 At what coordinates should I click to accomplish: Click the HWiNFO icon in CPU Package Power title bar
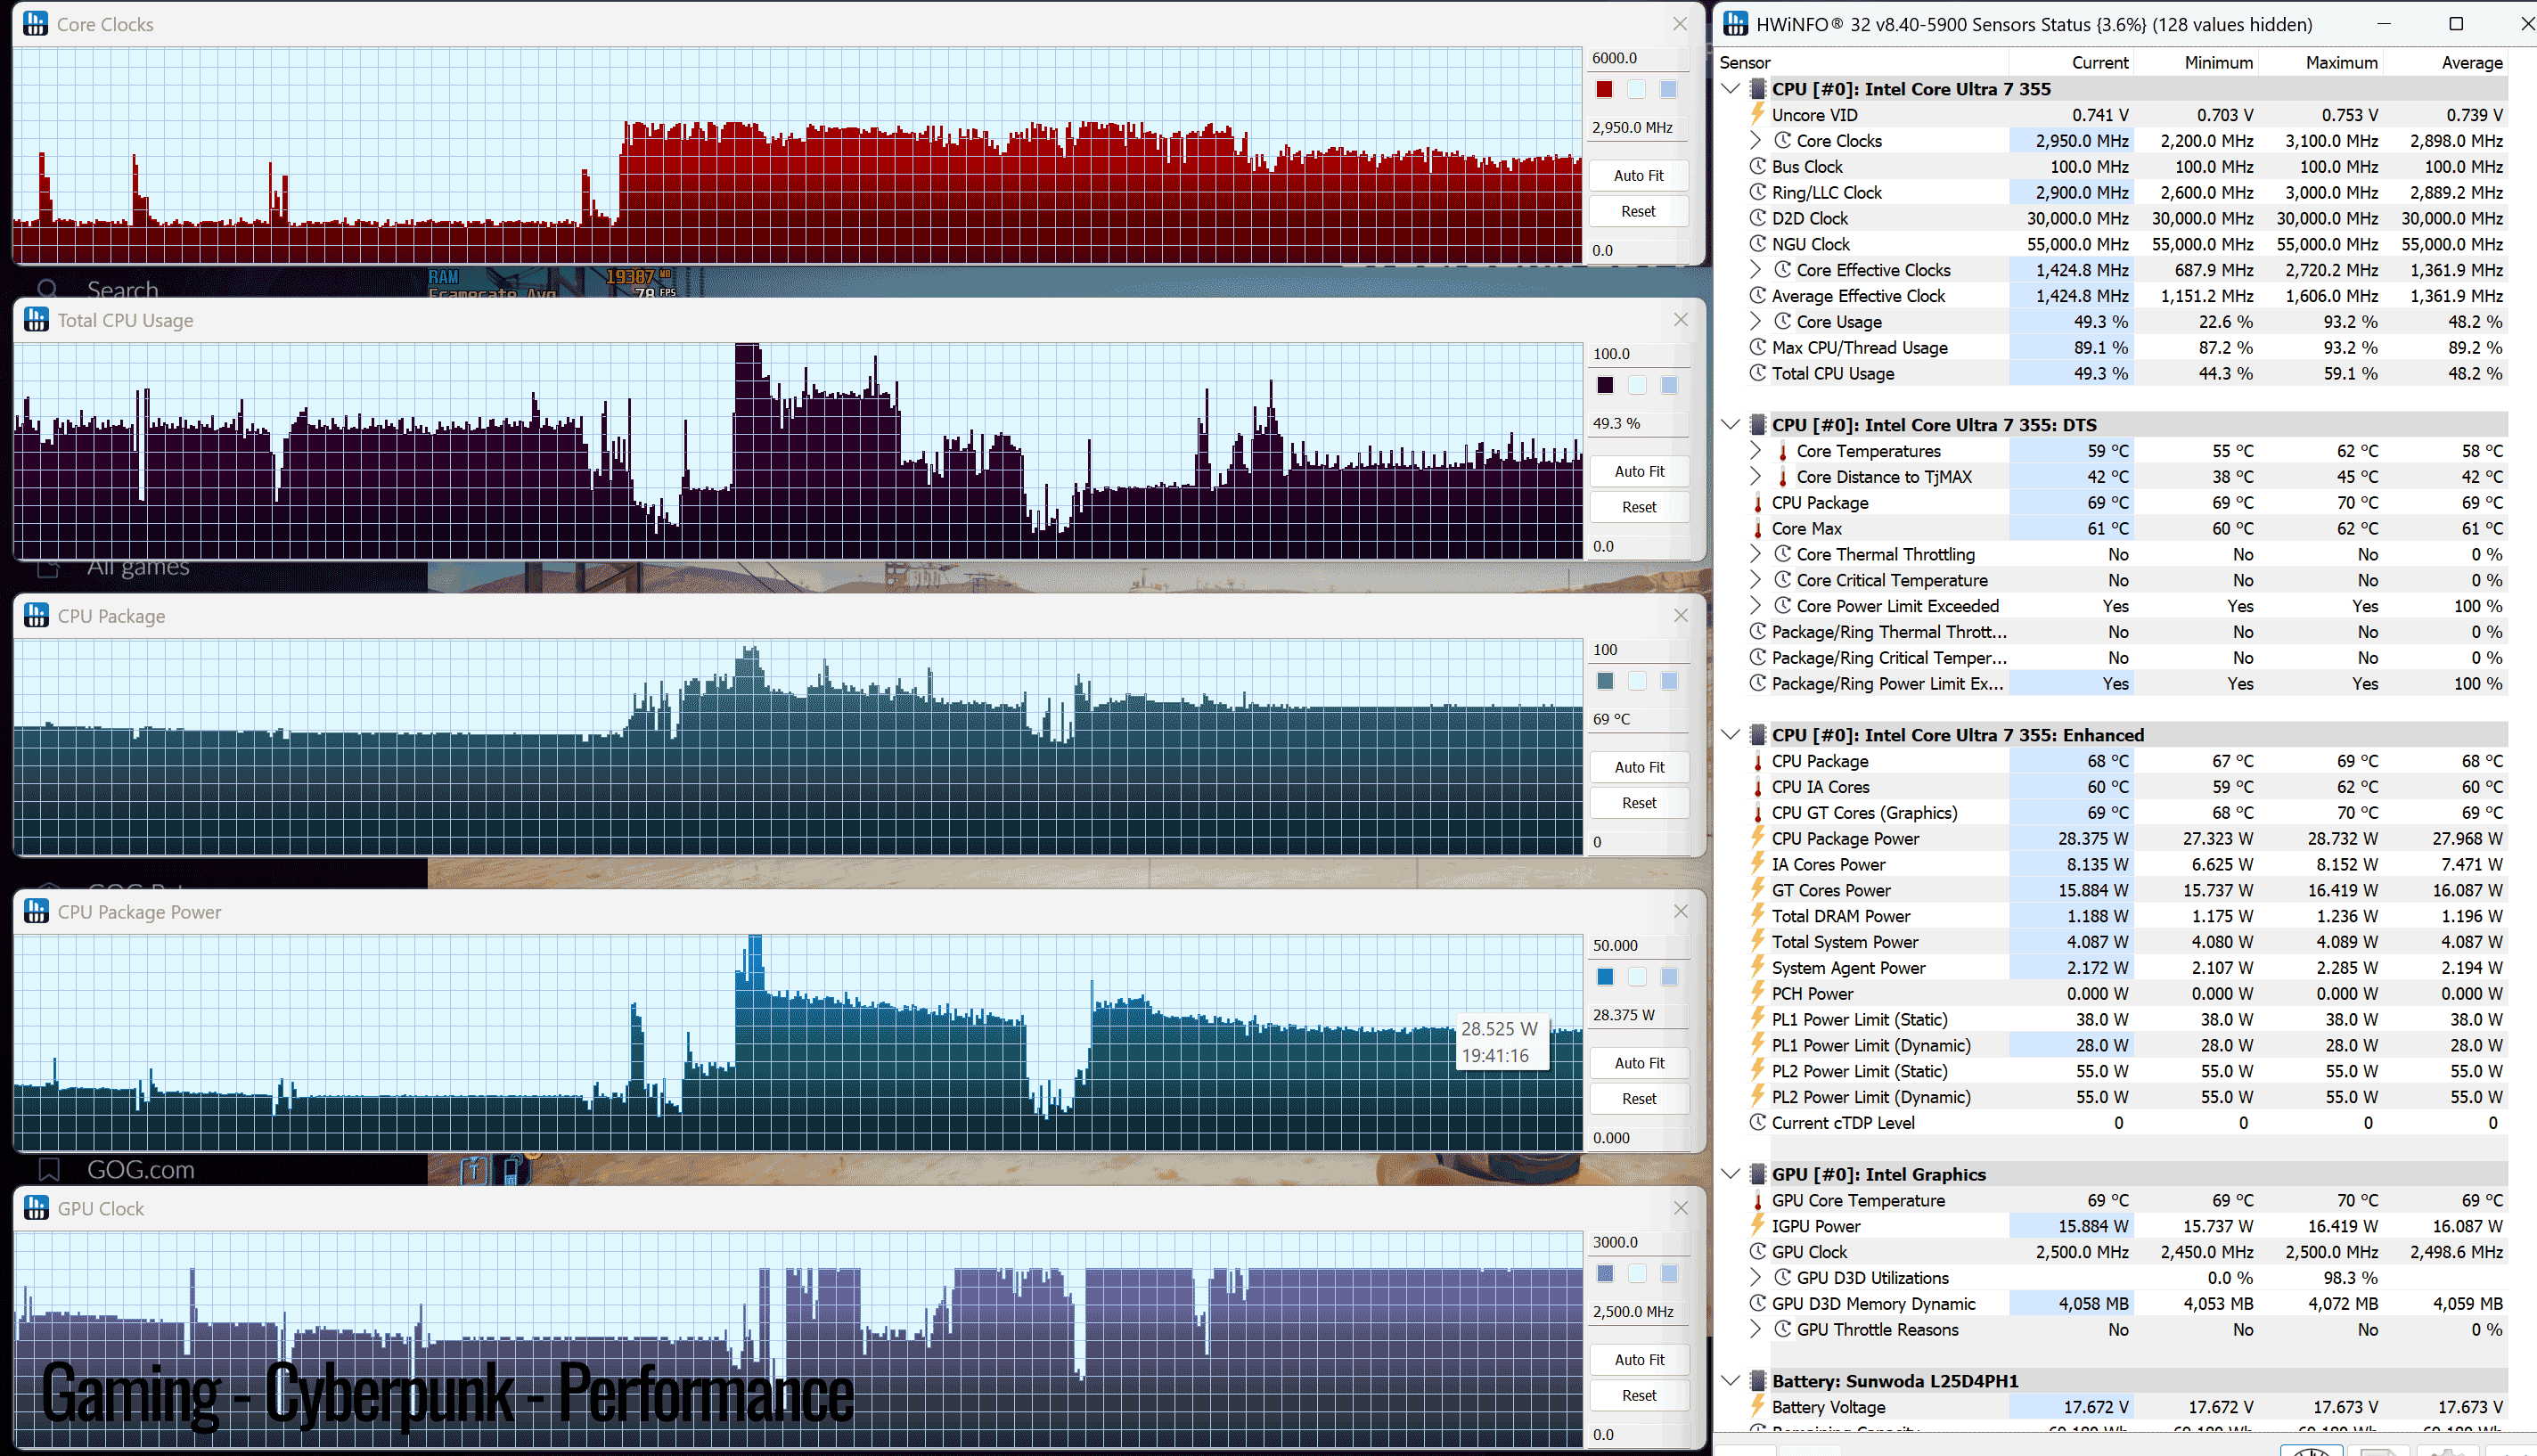click(36, 911)
